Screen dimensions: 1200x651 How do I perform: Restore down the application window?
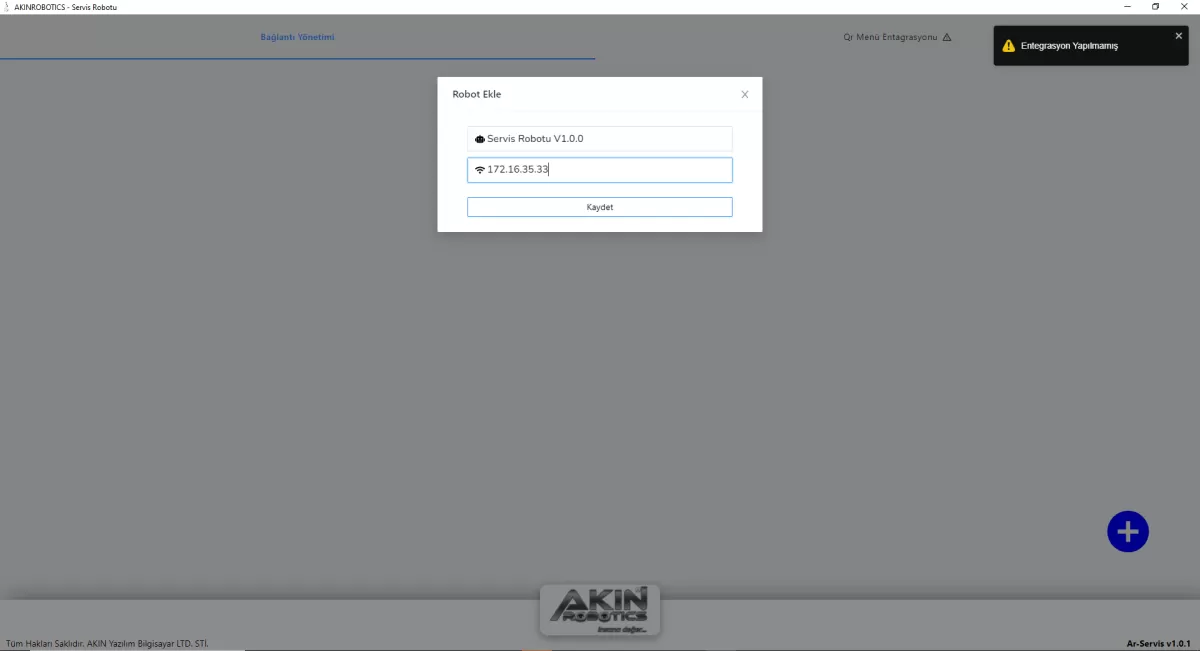[x=1155, y=7]
